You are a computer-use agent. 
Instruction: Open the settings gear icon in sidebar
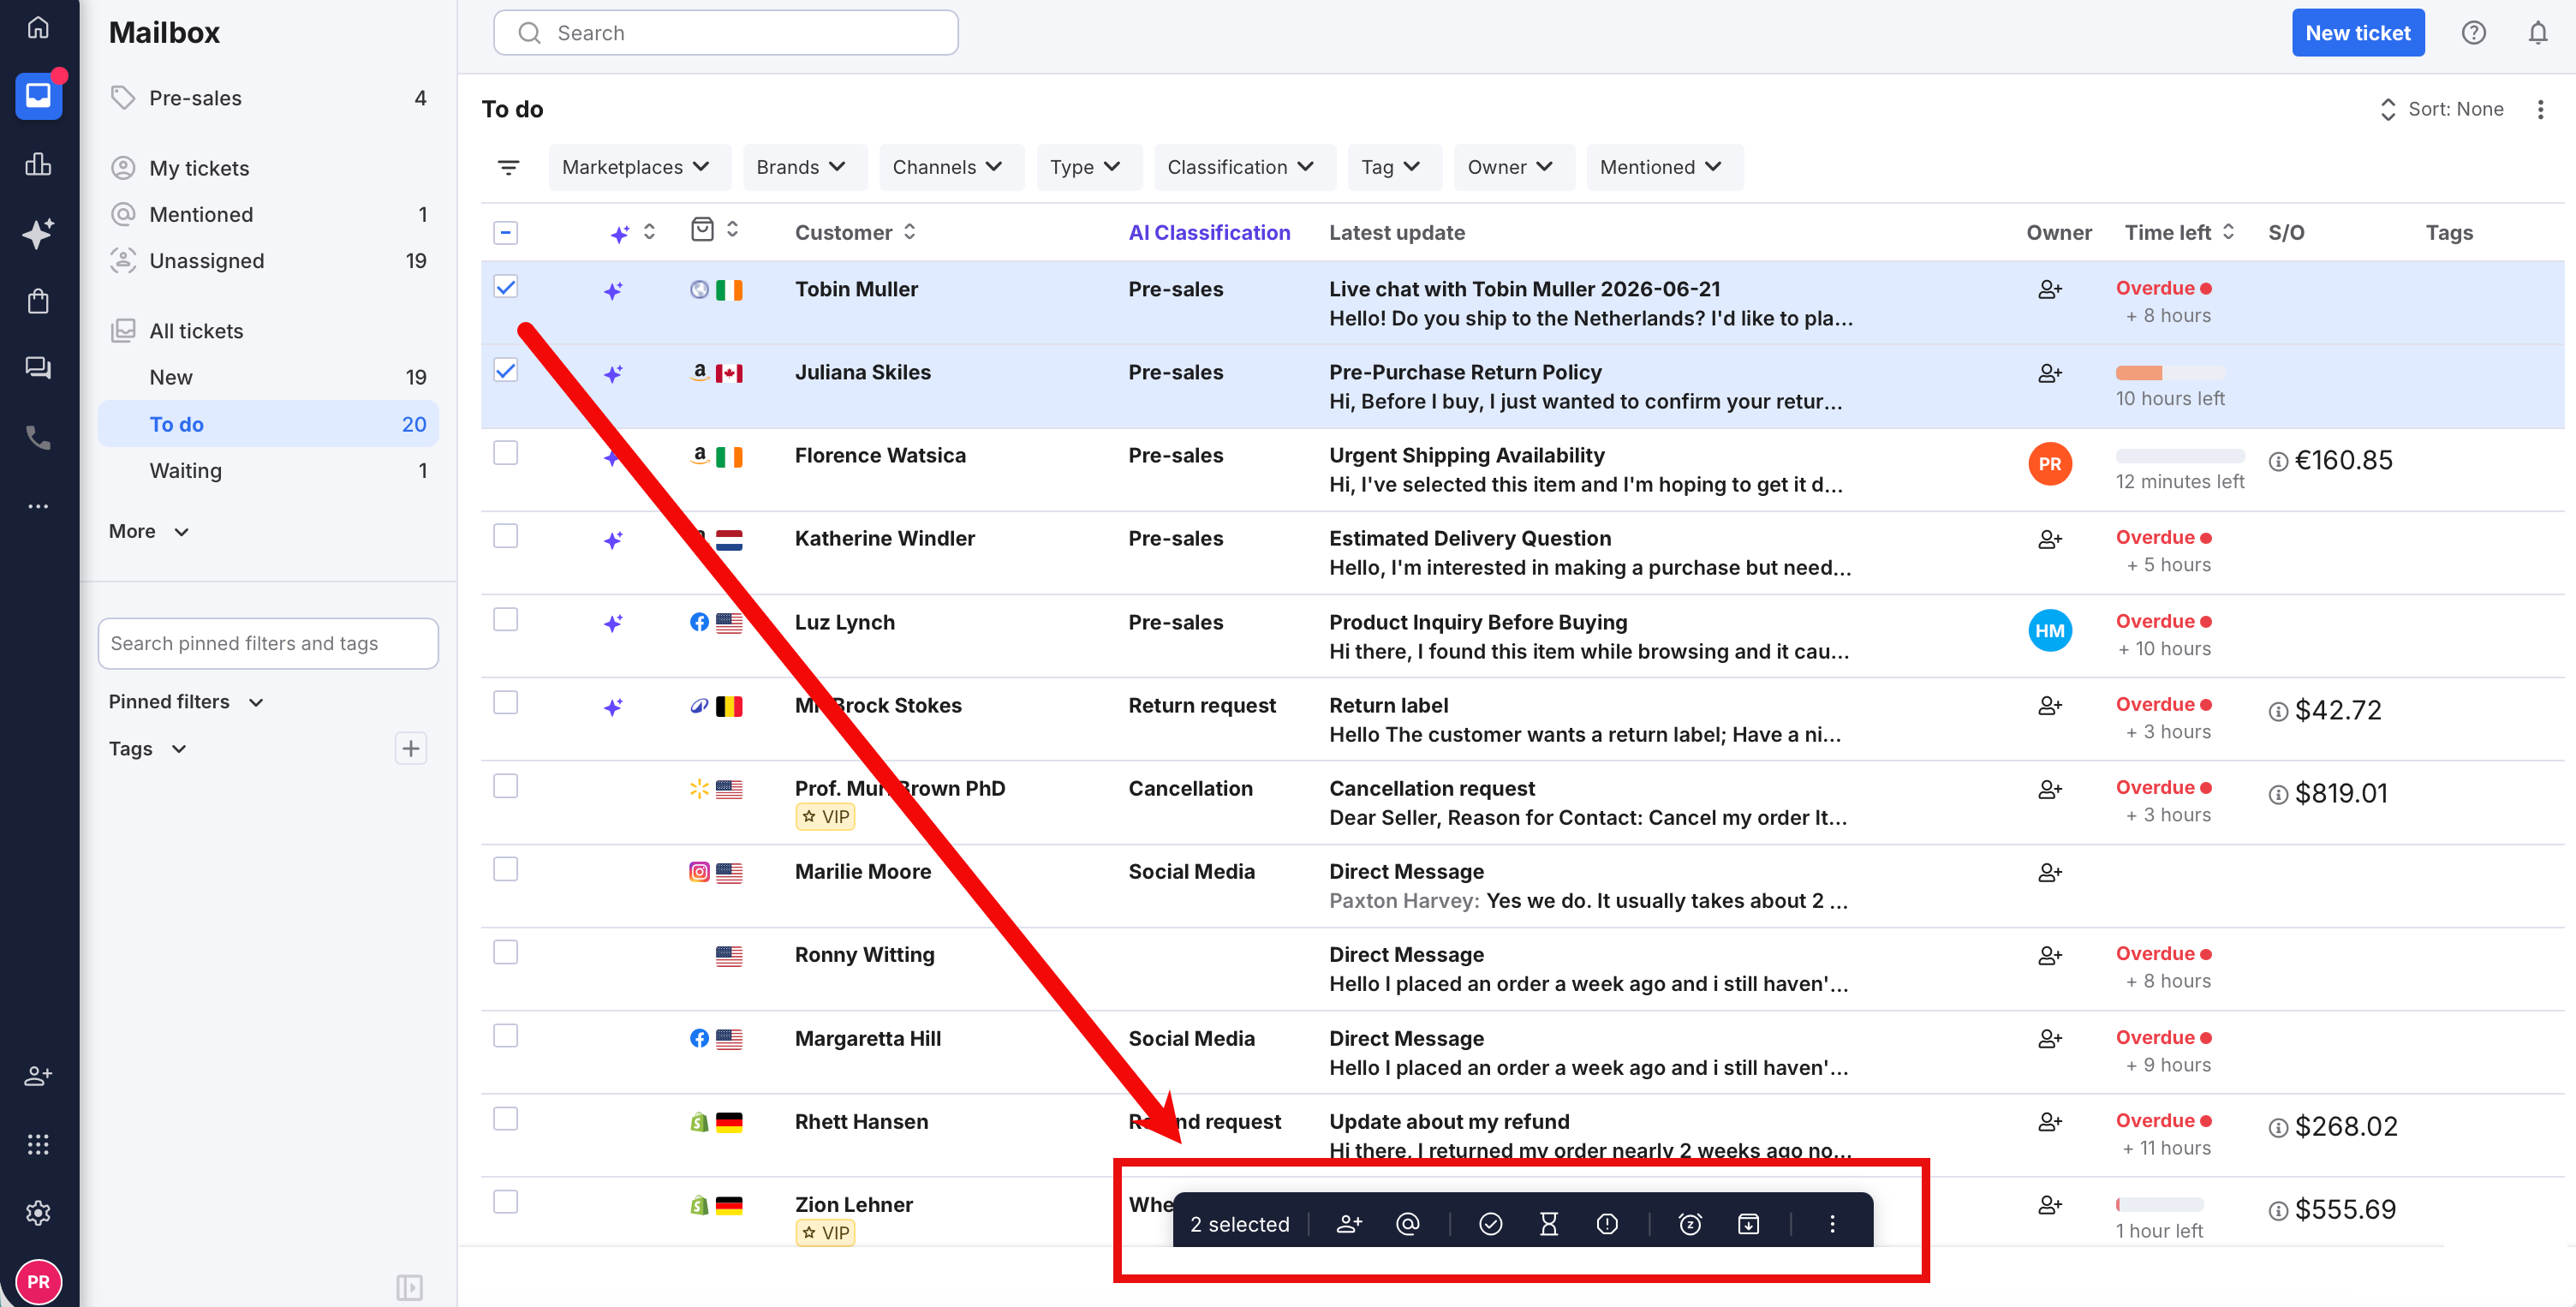coord(38,1213)
